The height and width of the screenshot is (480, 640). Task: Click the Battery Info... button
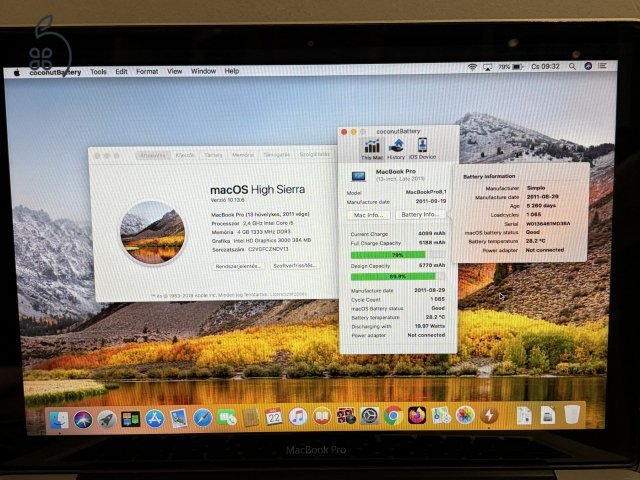coord(420,214)
